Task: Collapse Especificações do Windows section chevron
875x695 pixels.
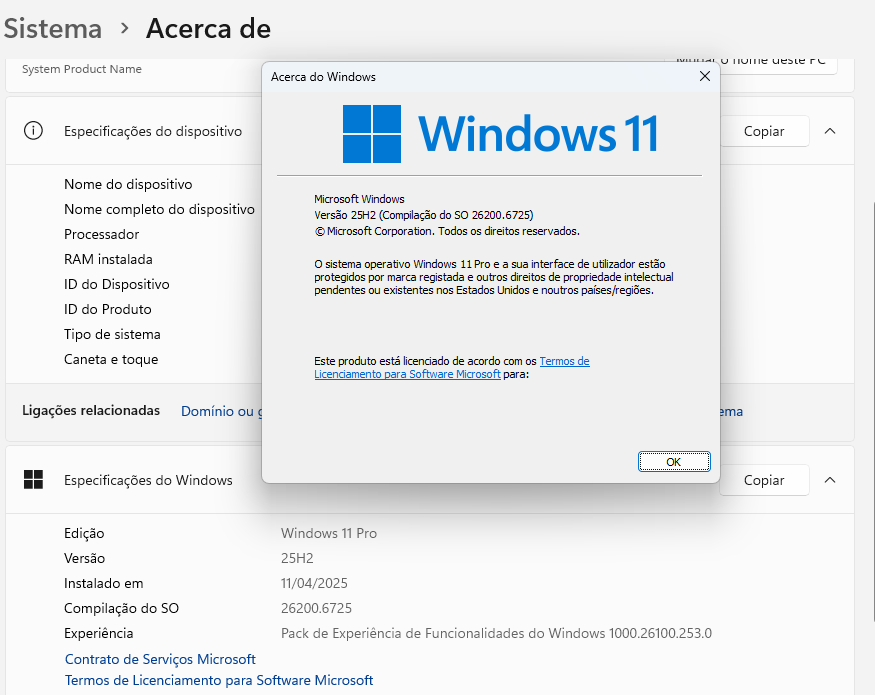Action: pos(830,480)
